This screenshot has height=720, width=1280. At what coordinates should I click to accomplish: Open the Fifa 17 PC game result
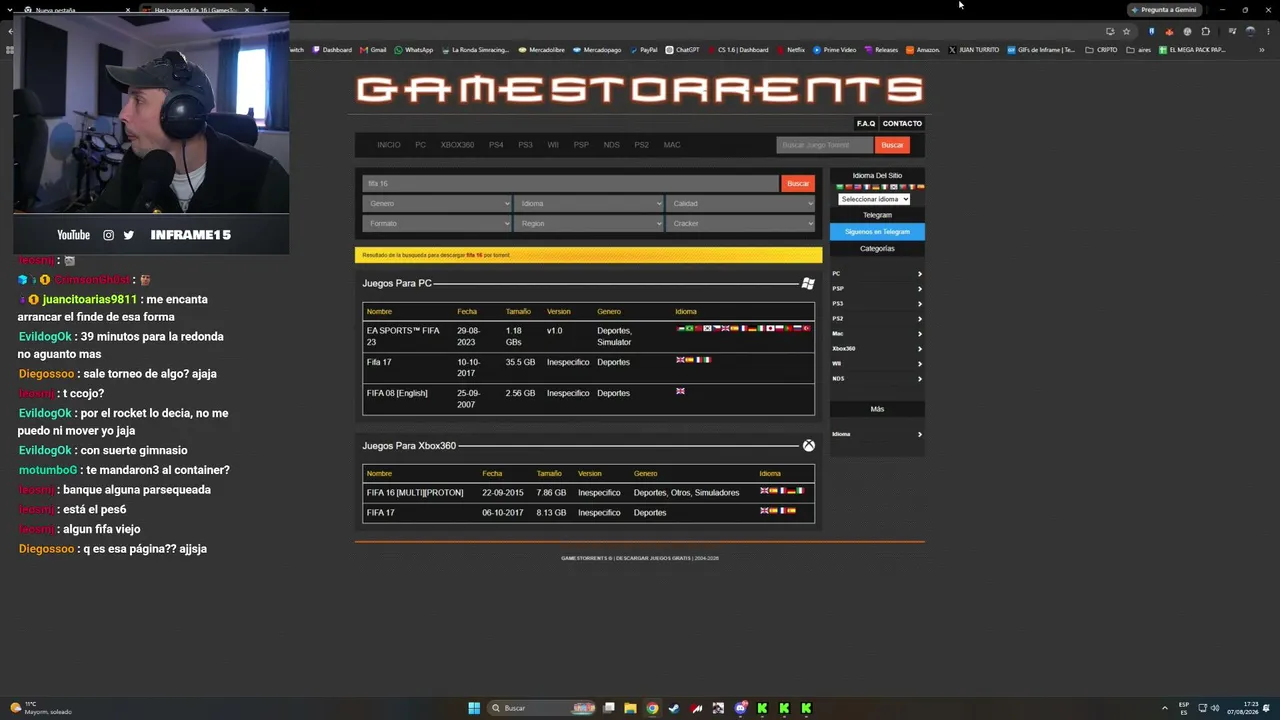[379, 362]
